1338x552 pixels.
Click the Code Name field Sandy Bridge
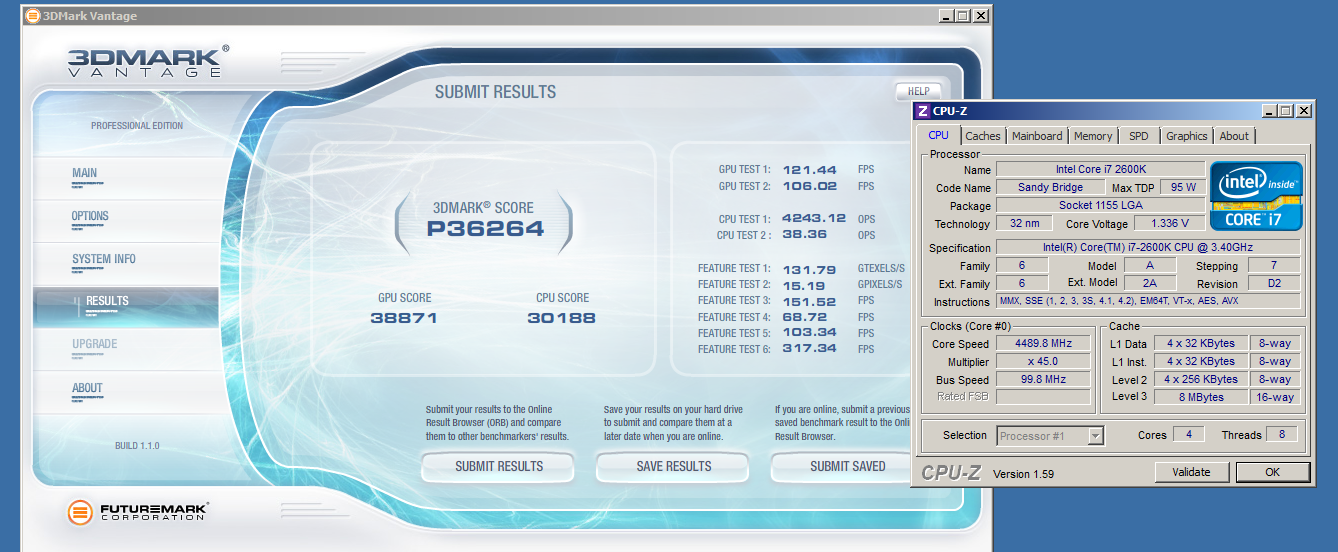(1050, 188)
